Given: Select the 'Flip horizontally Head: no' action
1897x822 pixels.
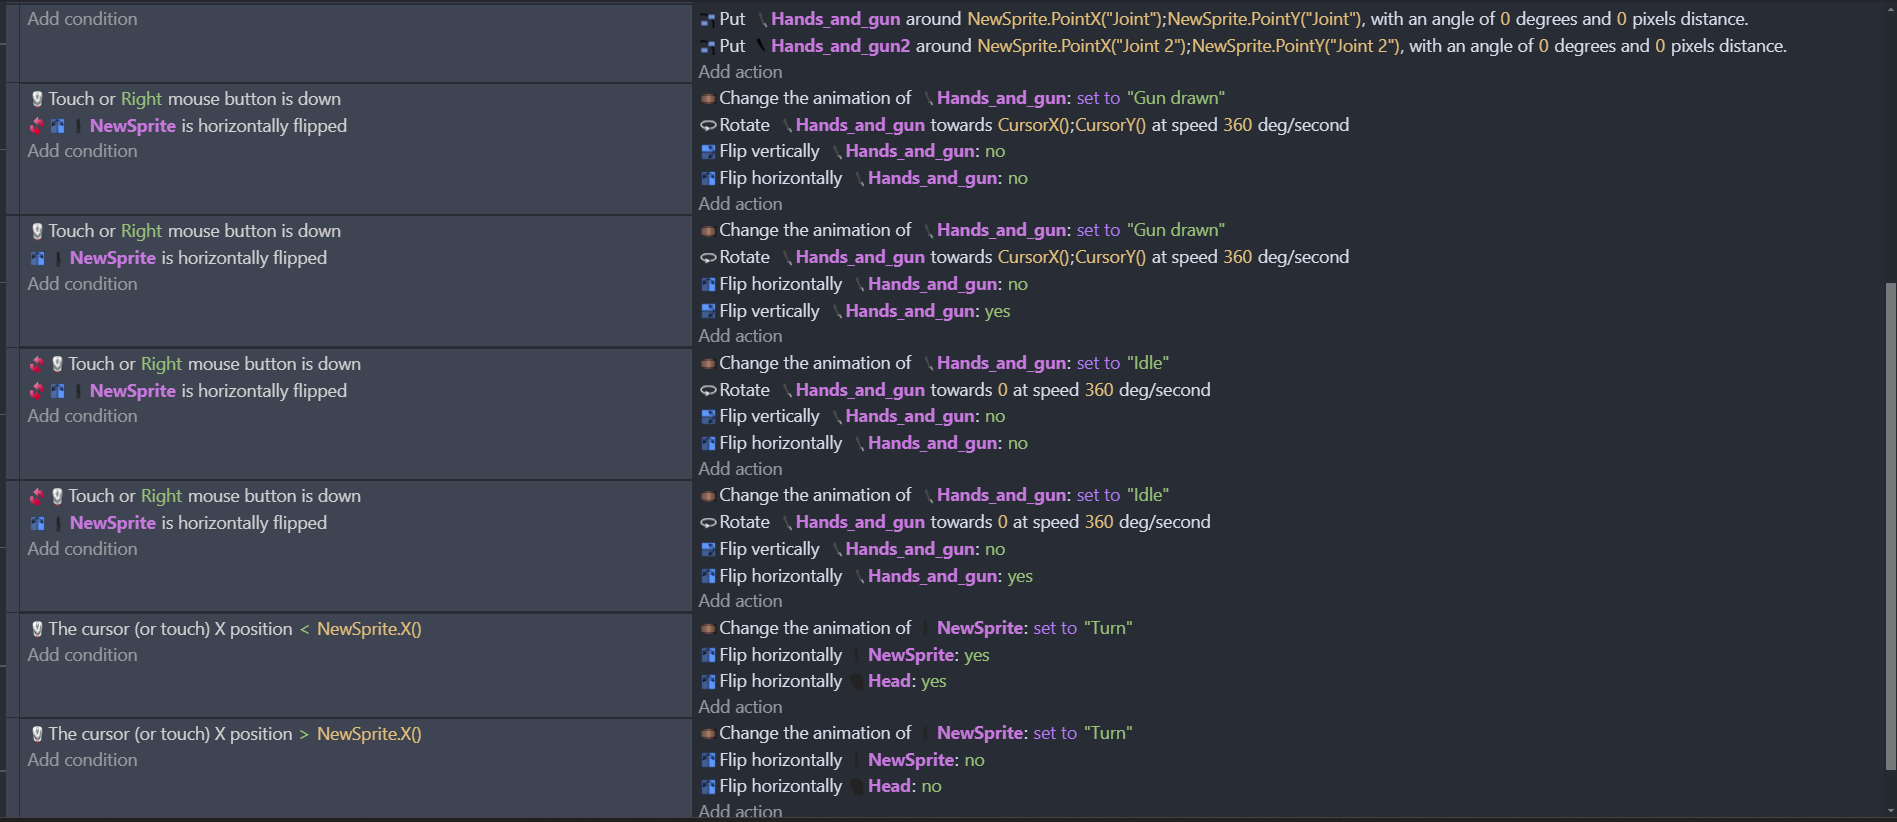Looking at the screenshot, I should 820,786.
